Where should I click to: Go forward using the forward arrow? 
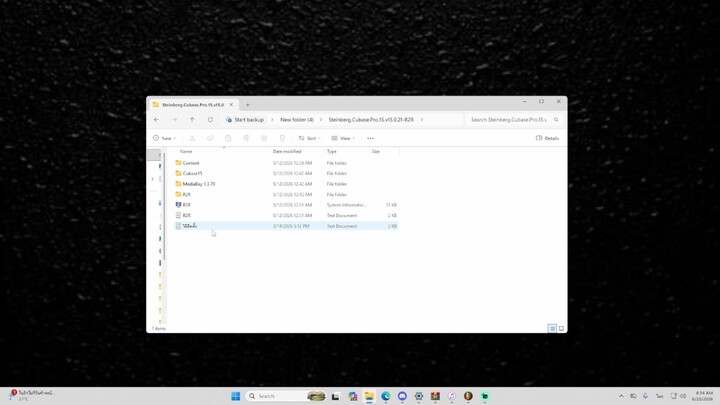(174, 119)
